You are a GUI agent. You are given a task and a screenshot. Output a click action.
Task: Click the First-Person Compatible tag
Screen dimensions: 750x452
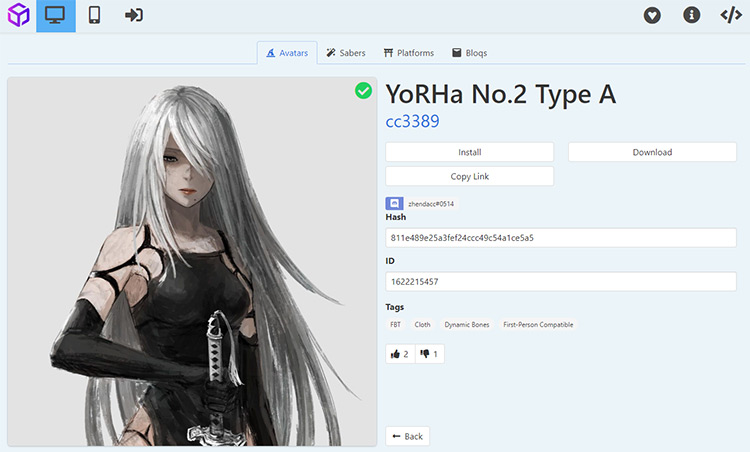tap(538, 325)
